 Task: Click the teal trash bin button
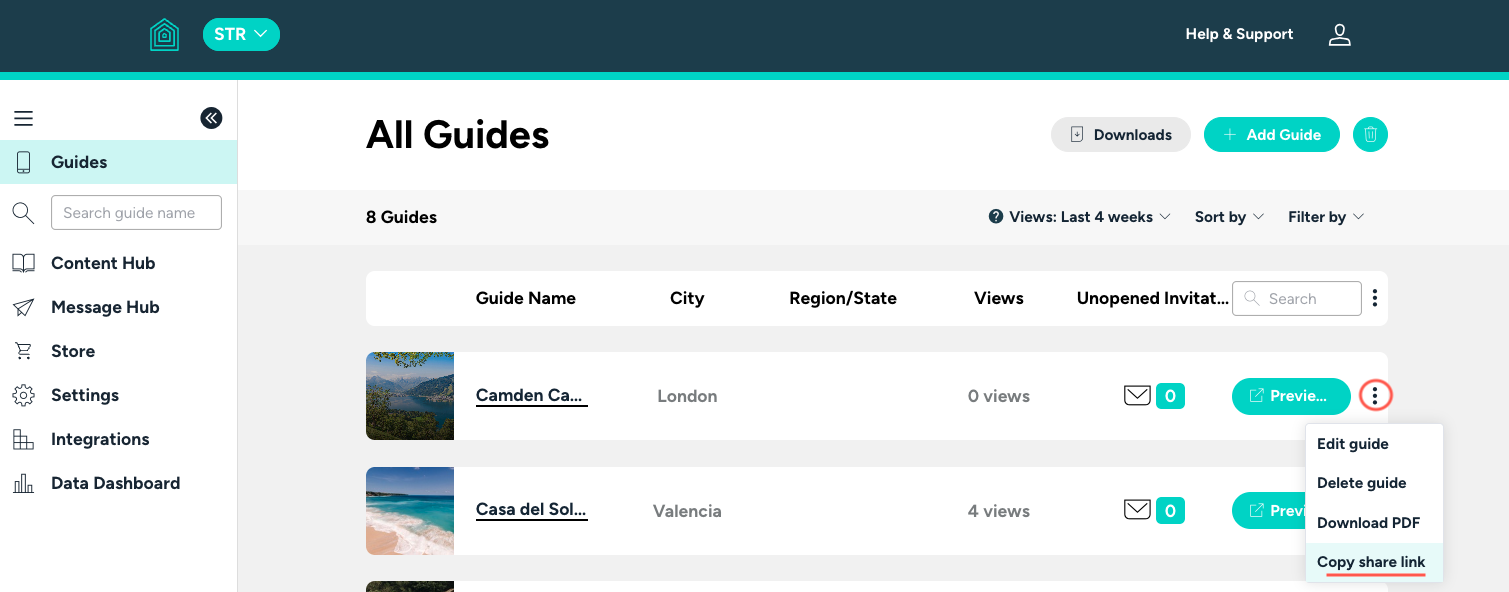coord(1370,135)
